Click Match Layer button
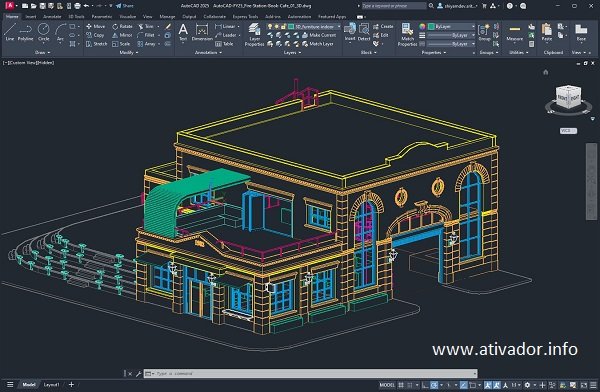Viewport: 600px width, 392px height. (x=318, y=44)
